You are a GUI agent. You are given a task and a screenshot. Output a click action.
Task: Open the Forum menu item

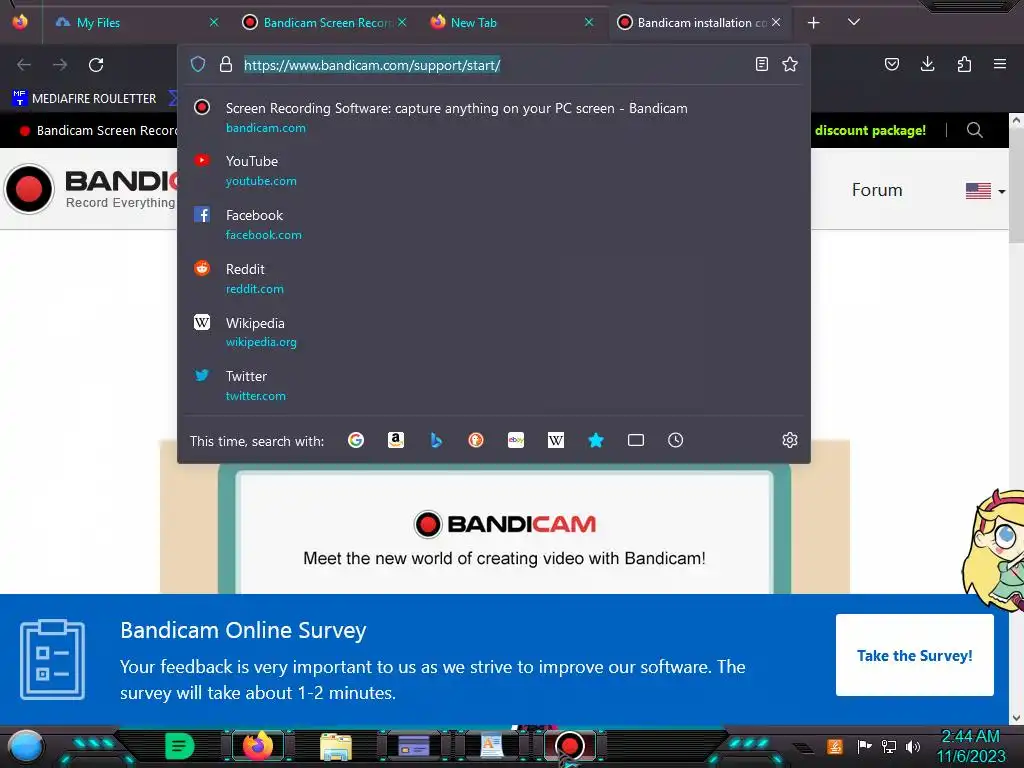click(877, 190)
